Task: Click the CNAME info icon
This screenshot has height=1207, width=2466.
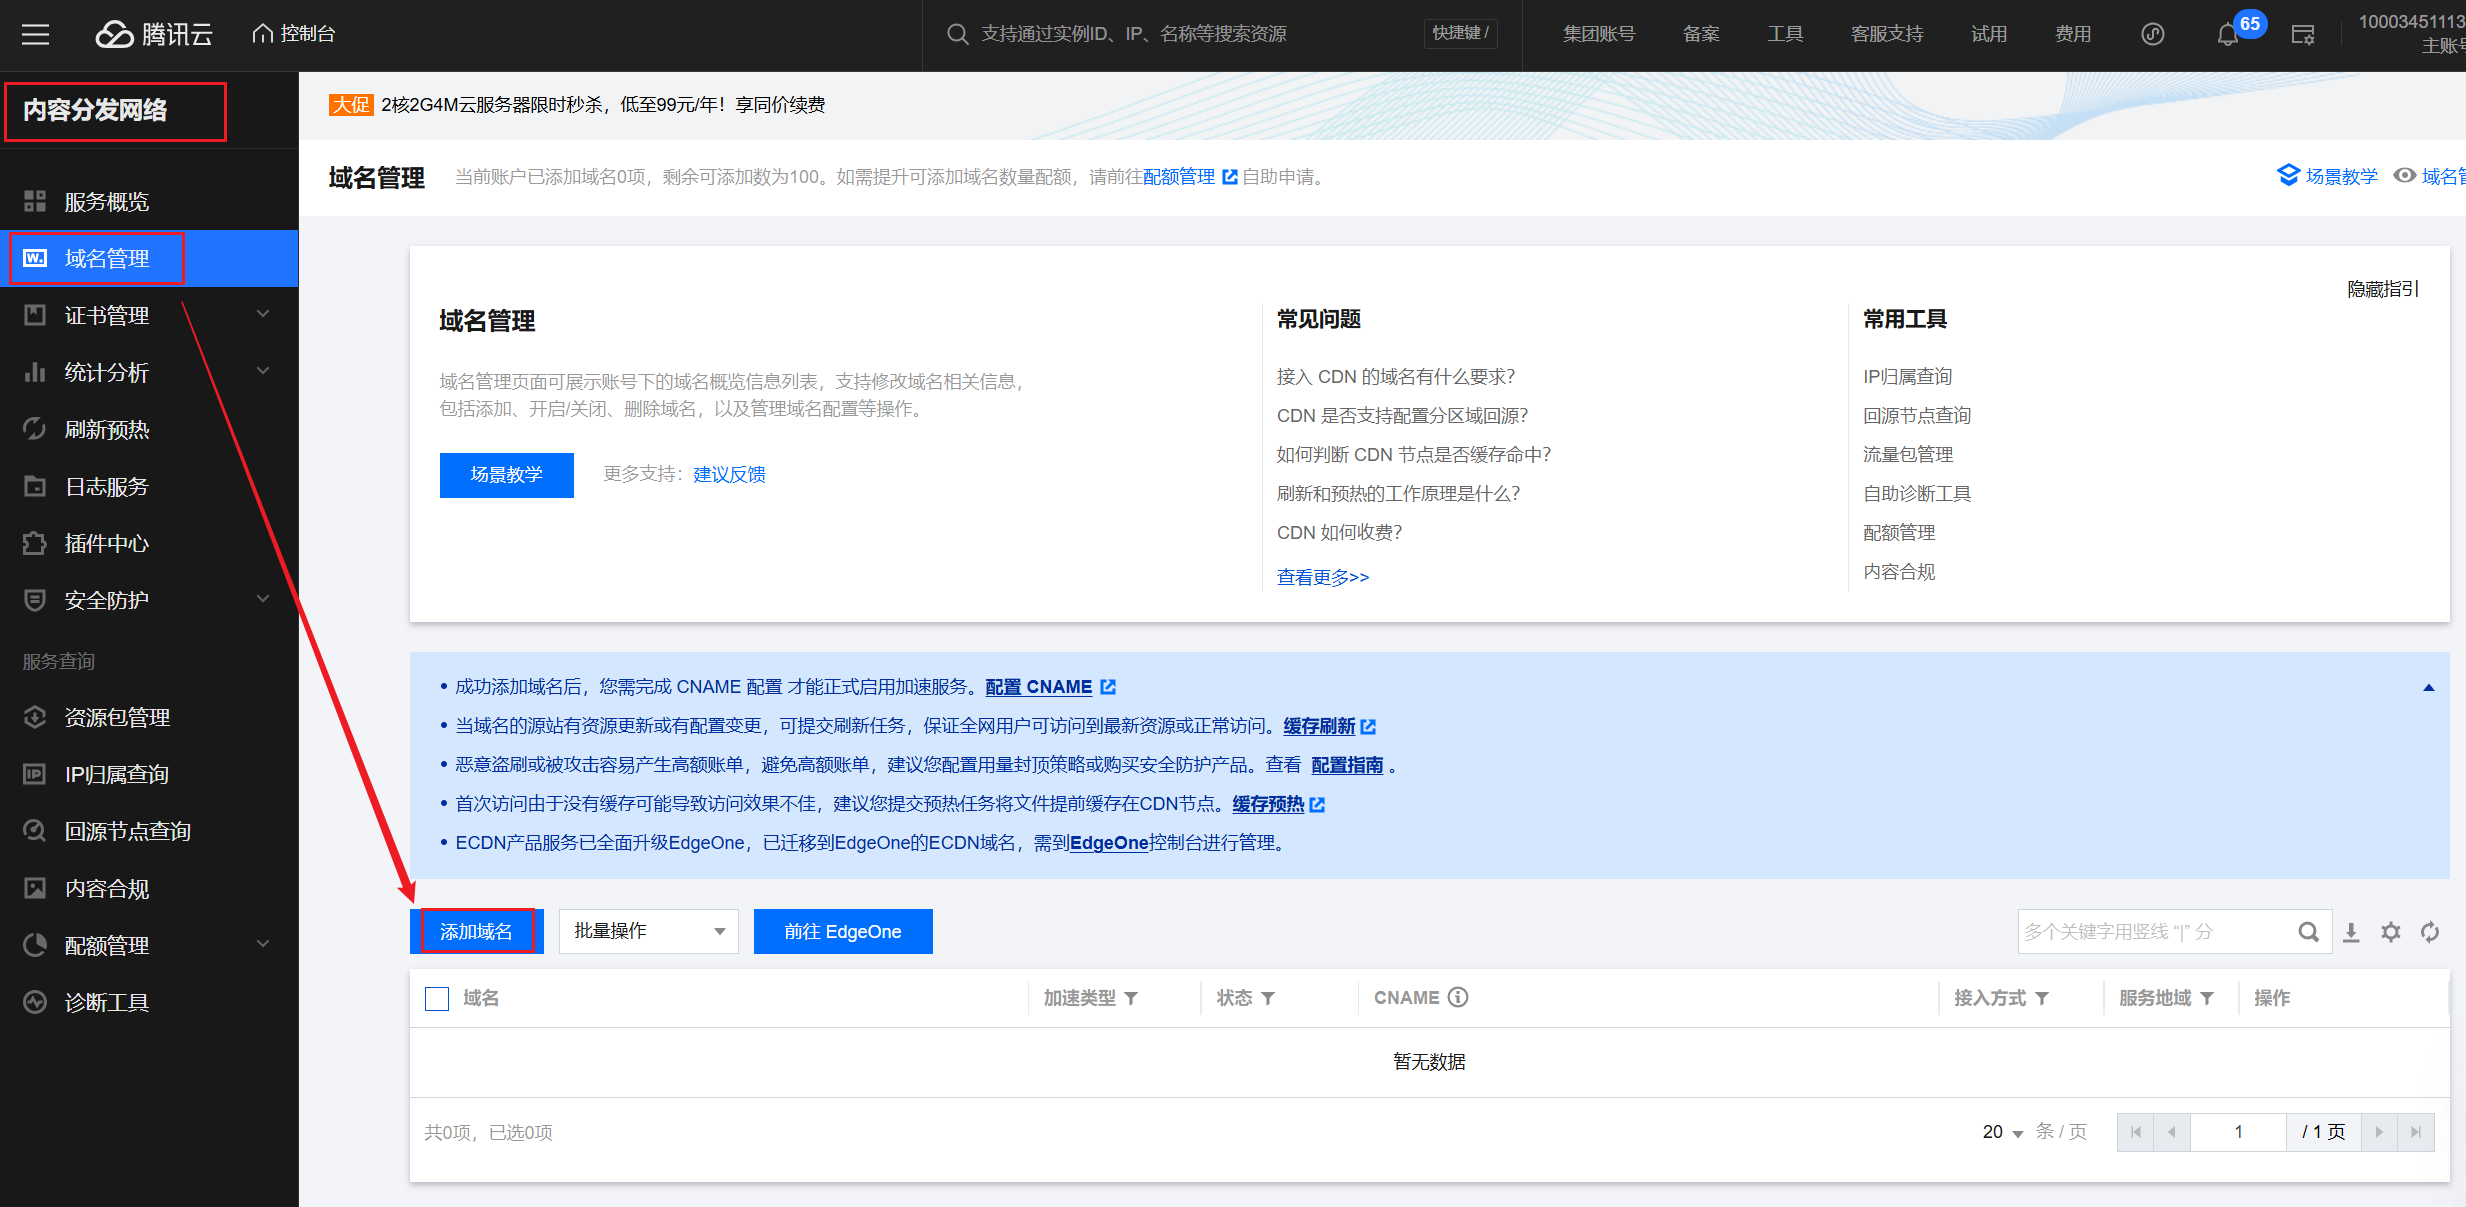Action: [1458, 997]
